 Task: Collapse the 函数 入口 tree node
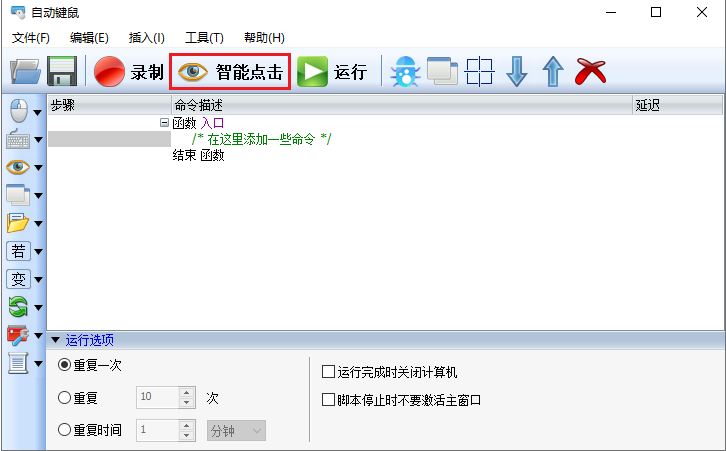pos(164,123)
